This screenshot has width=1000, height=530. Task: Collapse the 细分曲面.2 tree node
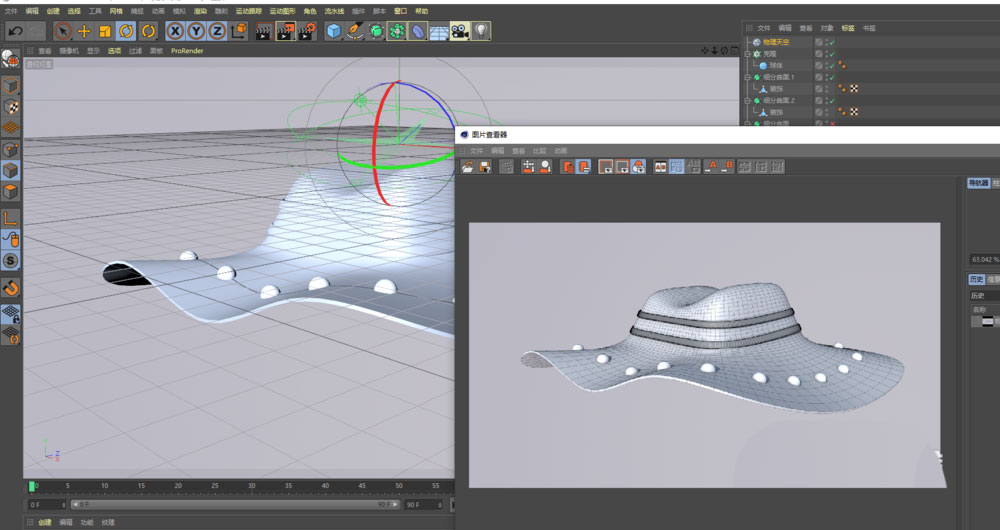(747, 100)
